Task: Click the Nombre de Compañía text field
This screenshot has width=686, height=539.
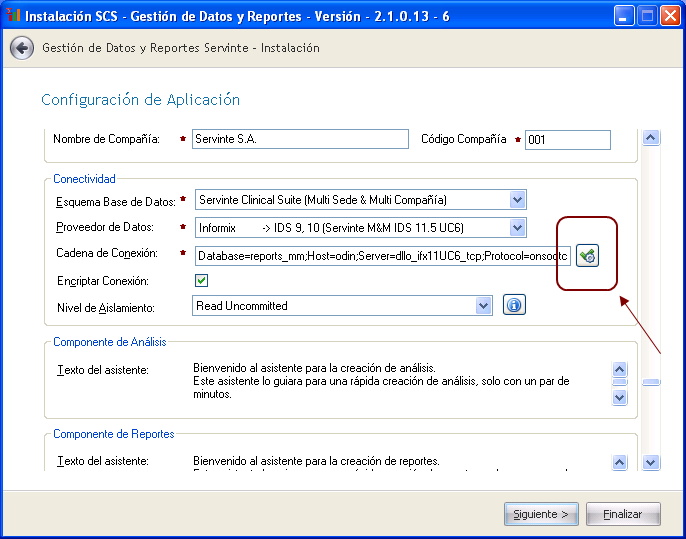Action: 300,140
